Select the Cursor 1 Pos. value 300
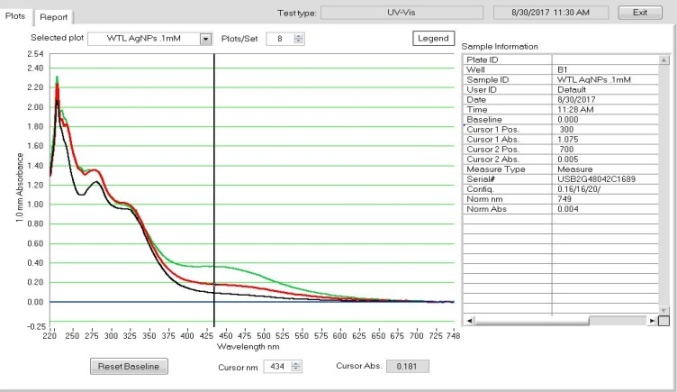Image resolution: width=677 pixels, height=392 pixels. click(566, 130)
